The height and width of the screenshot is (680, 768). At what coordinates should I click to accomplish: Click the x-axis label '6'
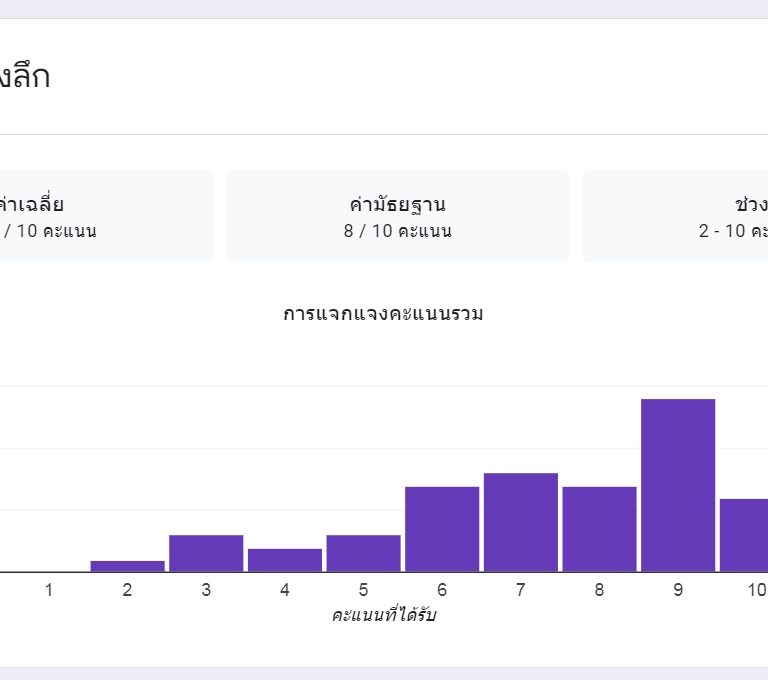[x=442, y=590]
